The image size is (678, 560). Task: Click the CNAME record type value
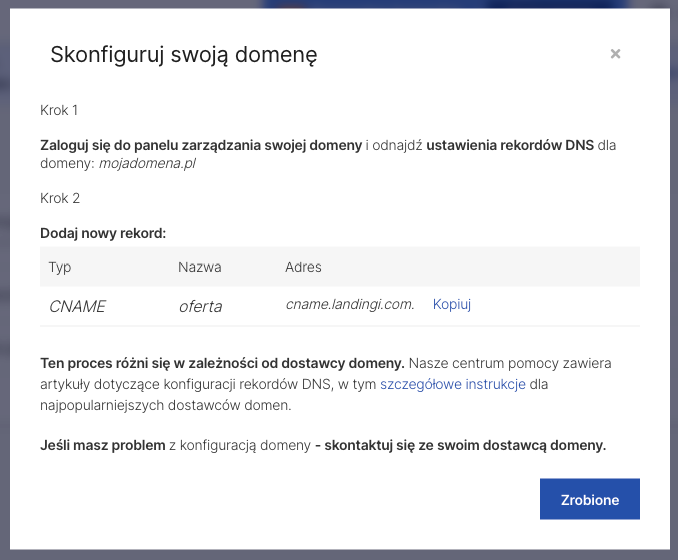click(x=77, y=307)
